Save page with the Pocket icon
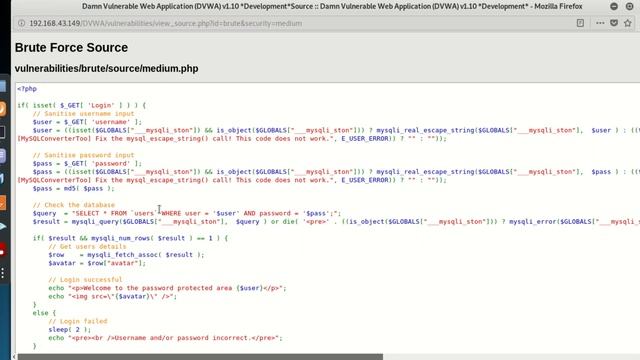The height and width of the screenshot is (360, 640). tap(614, 23)
